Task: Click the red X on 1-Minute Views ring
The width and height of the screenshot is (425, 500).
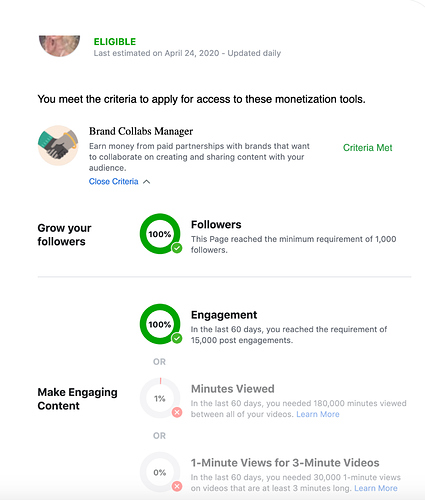Action: (177, 486)
